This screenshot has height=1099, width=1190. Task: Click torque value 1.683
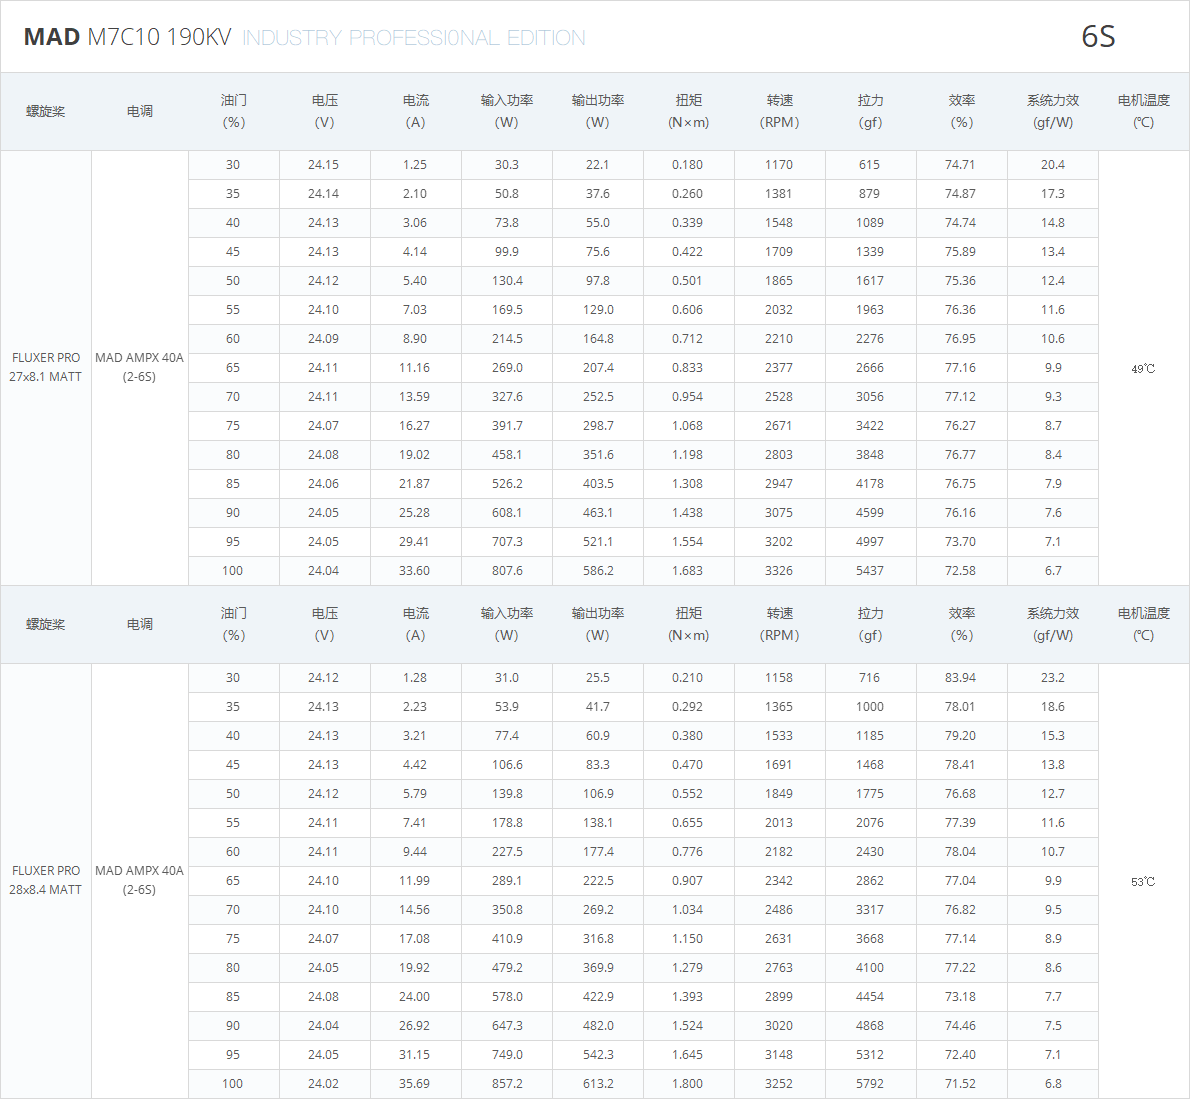pyautogui.click(x=688, y=571)
